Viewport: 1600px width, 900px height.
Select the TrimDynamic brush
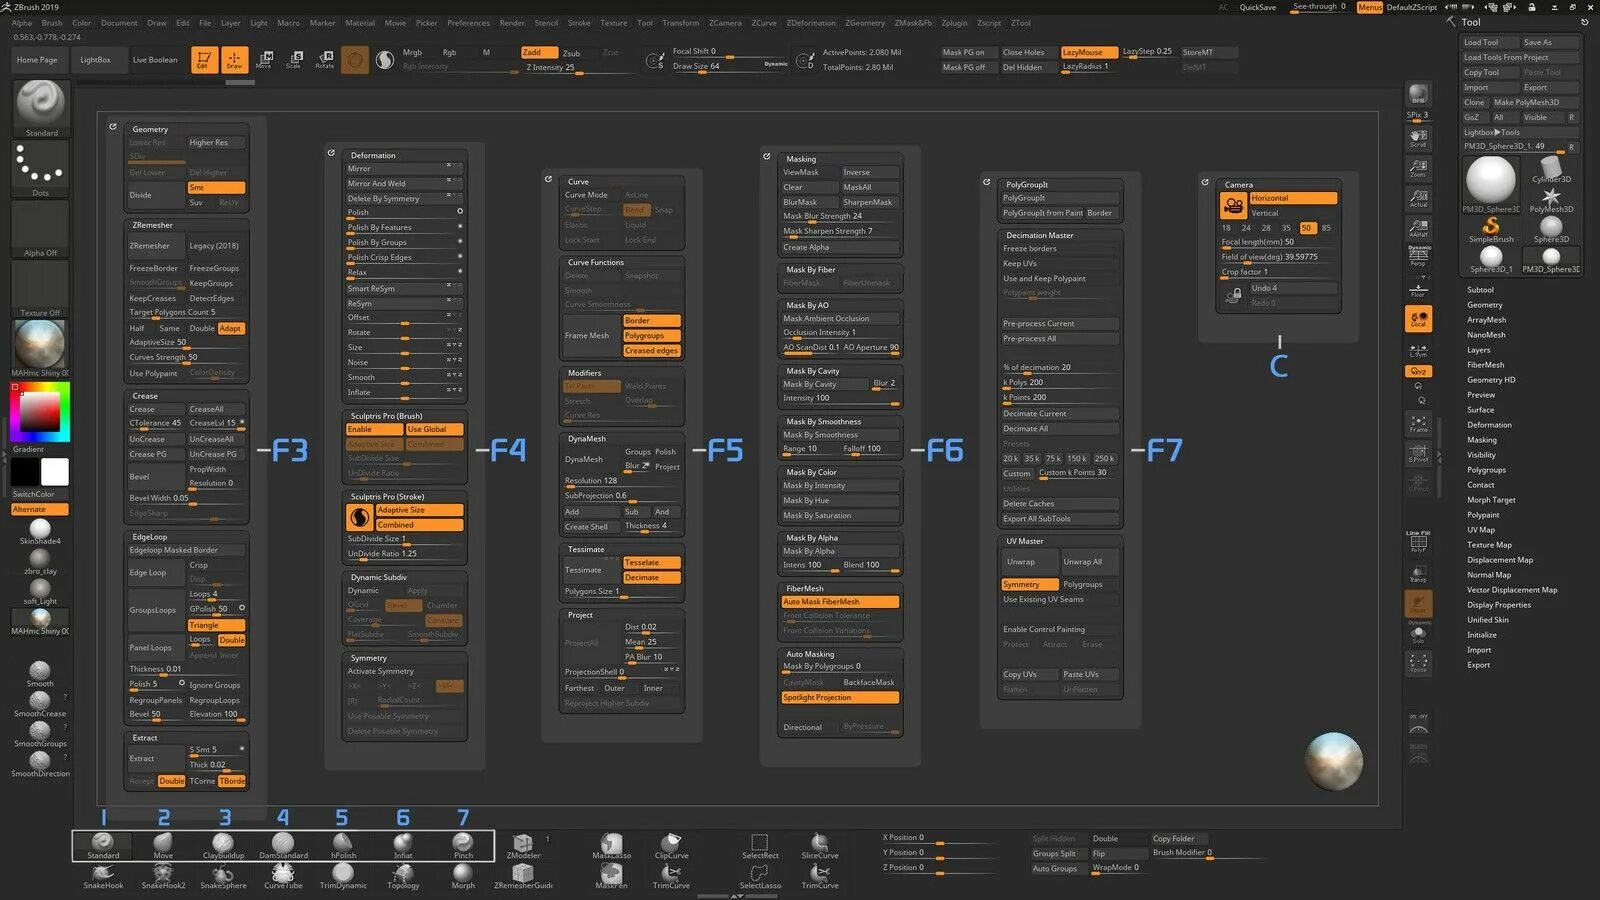(x=343, y=877)
